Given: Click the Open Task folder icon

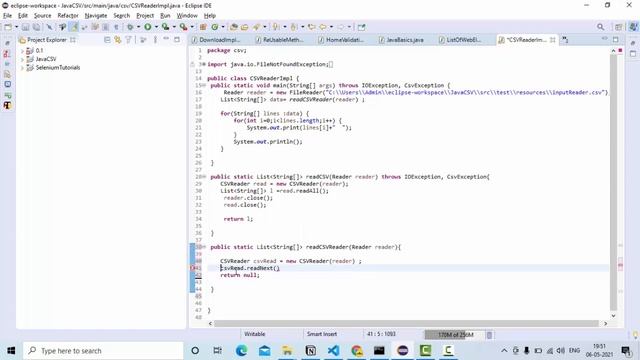Looking at the screenshot, I should point(244,27).
